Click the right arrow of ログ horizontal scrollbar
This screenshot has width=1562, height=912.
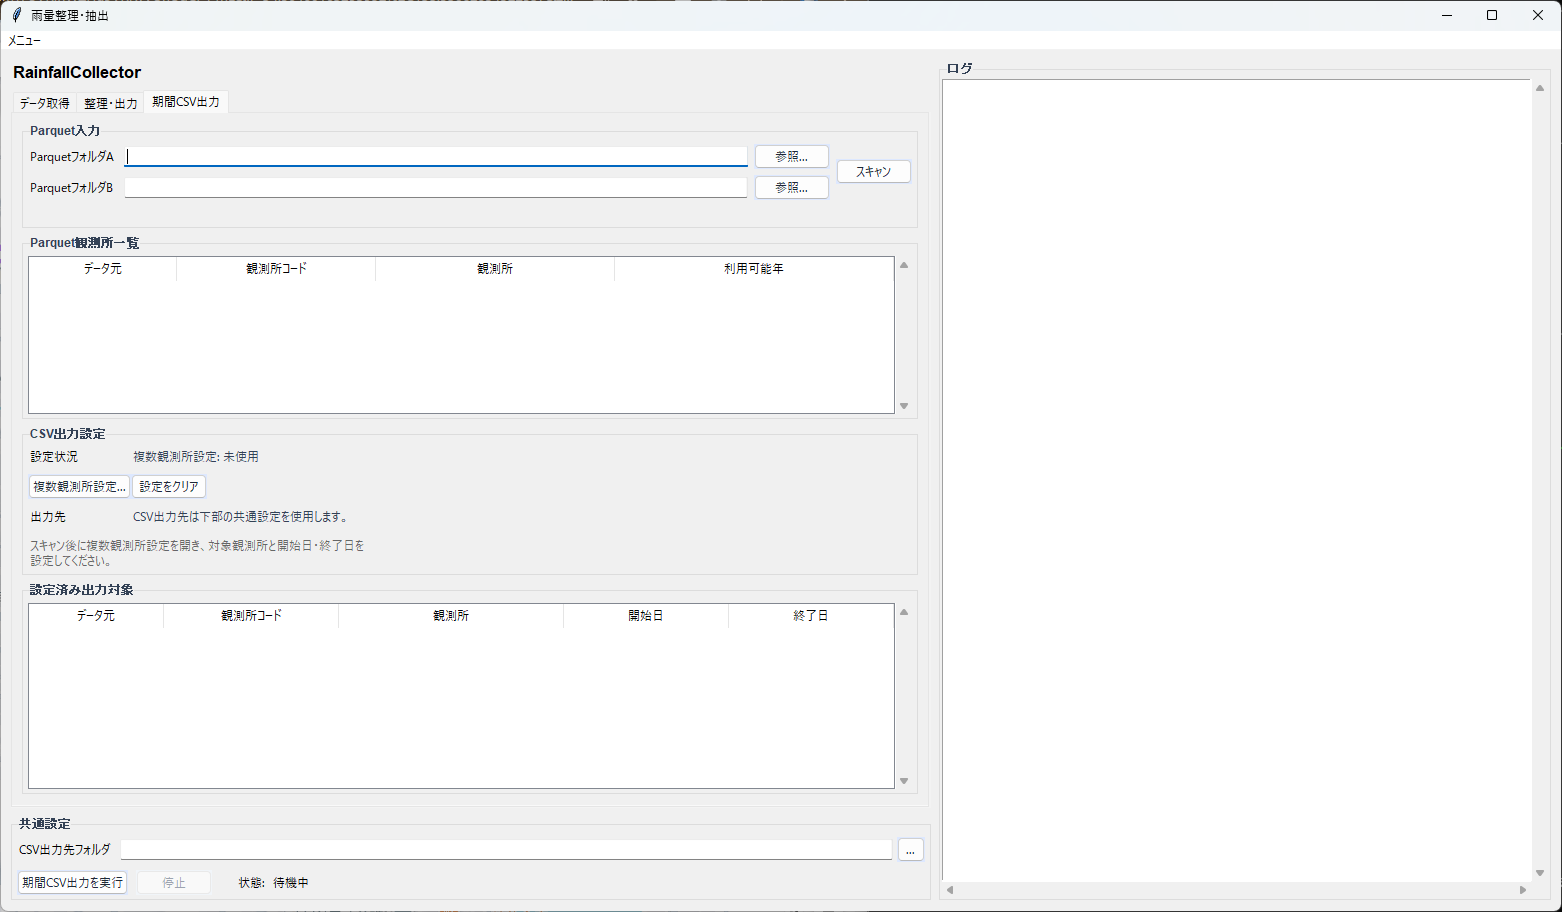[1523, 889]
